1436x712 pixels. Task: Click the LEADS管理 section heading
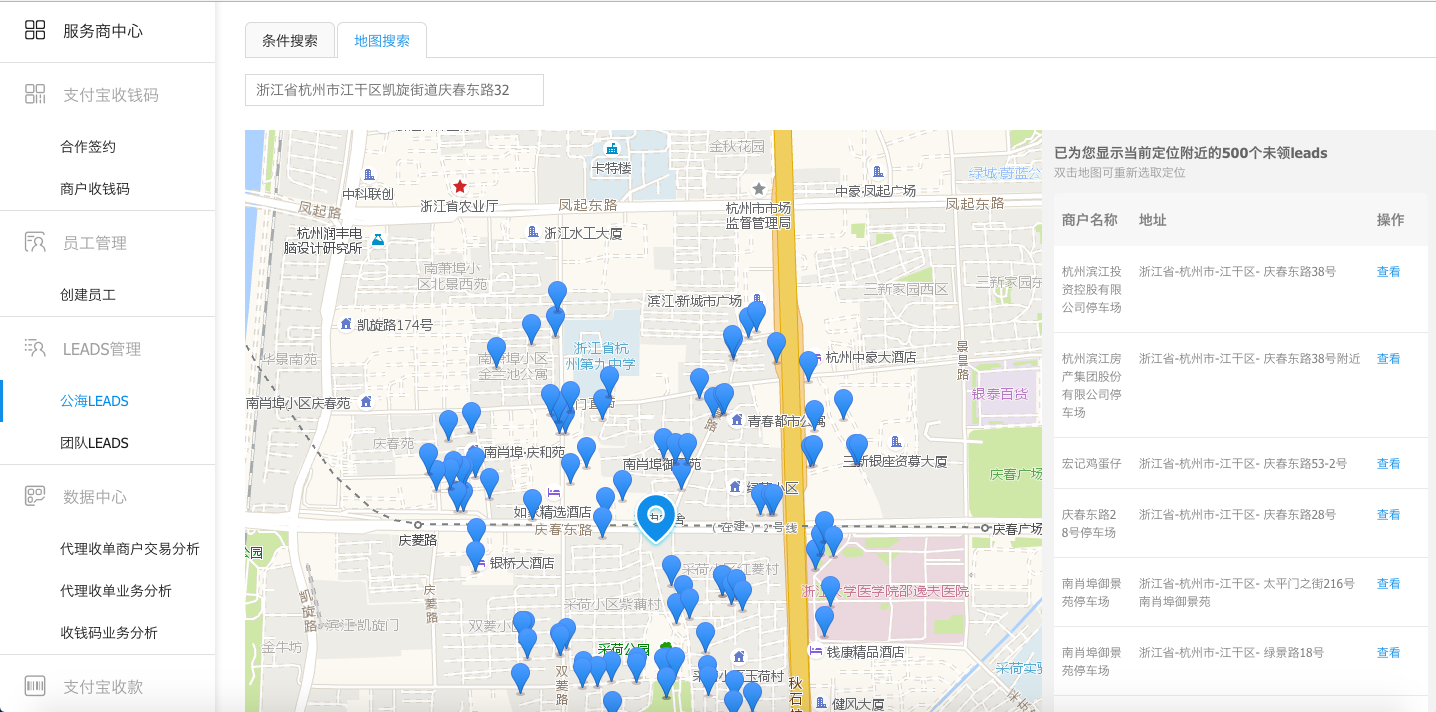[x=102, y=349]
